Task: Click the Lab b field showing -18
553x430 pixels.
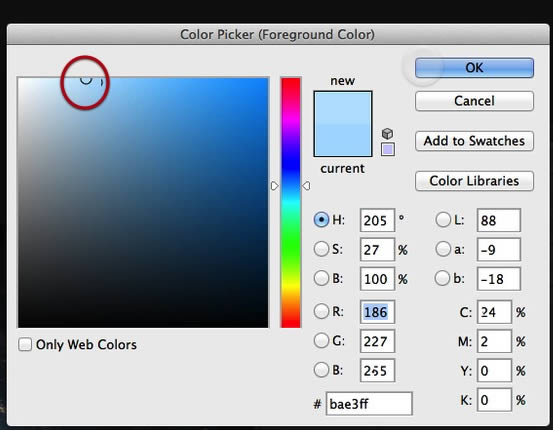Action: [499, 279]
